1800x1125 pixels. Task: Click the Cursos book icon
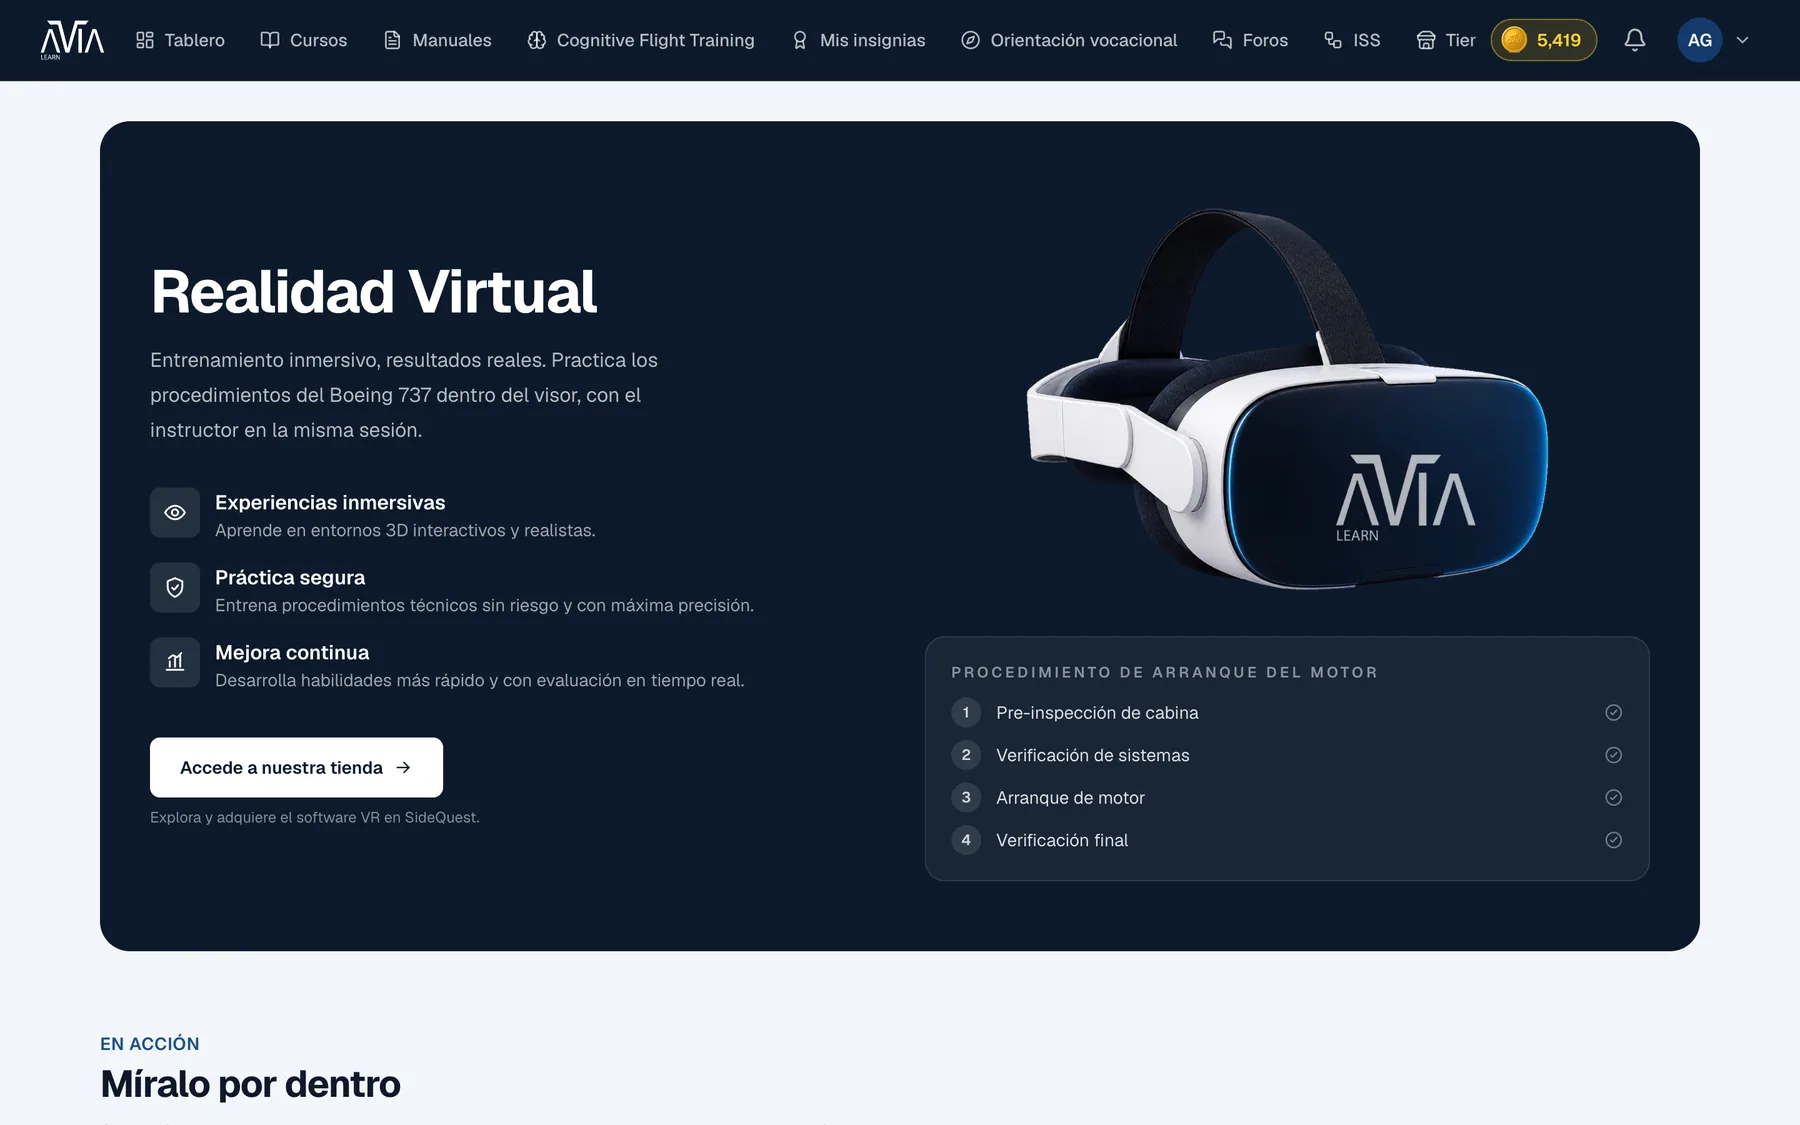point(270,40)
